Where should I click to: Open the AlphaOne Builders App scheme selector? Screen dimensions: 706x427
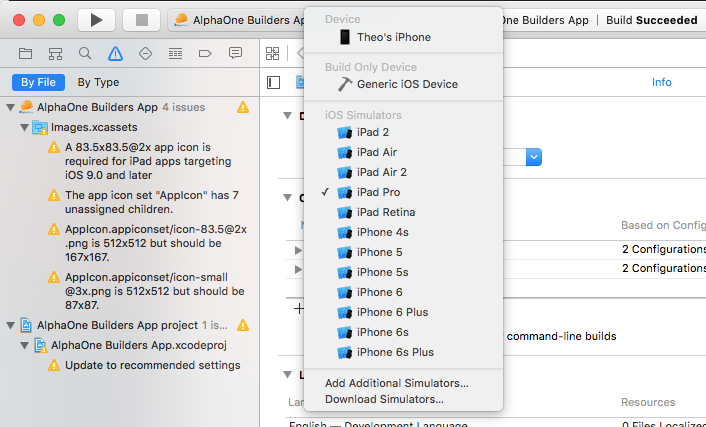pos(237,20)
